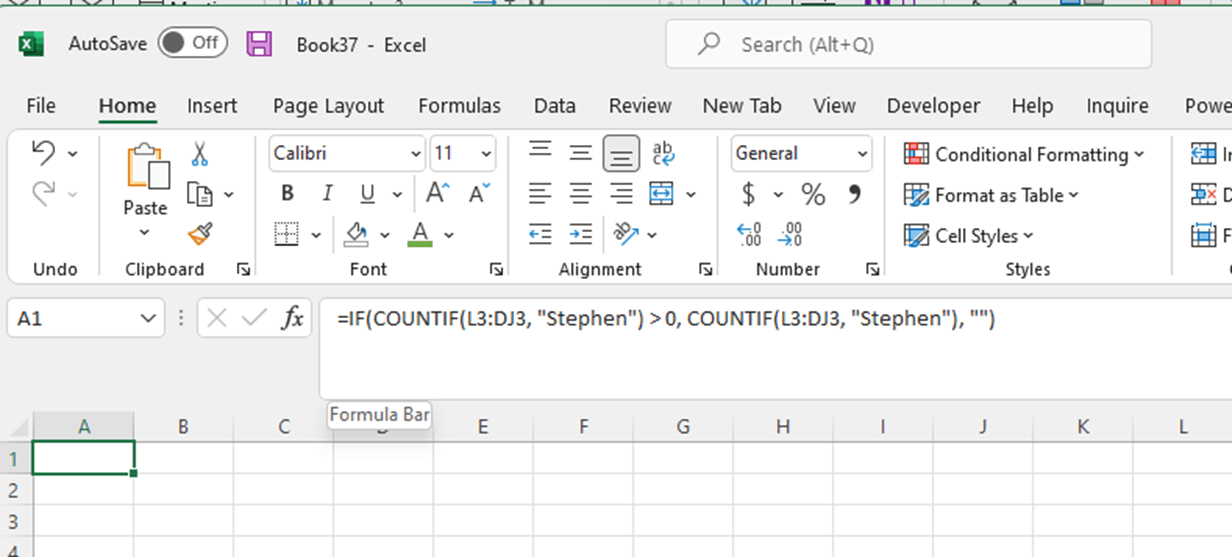The width and height of the screenshot is (1232, 557).
Task: Open the File tab
Action: (41, 106)
